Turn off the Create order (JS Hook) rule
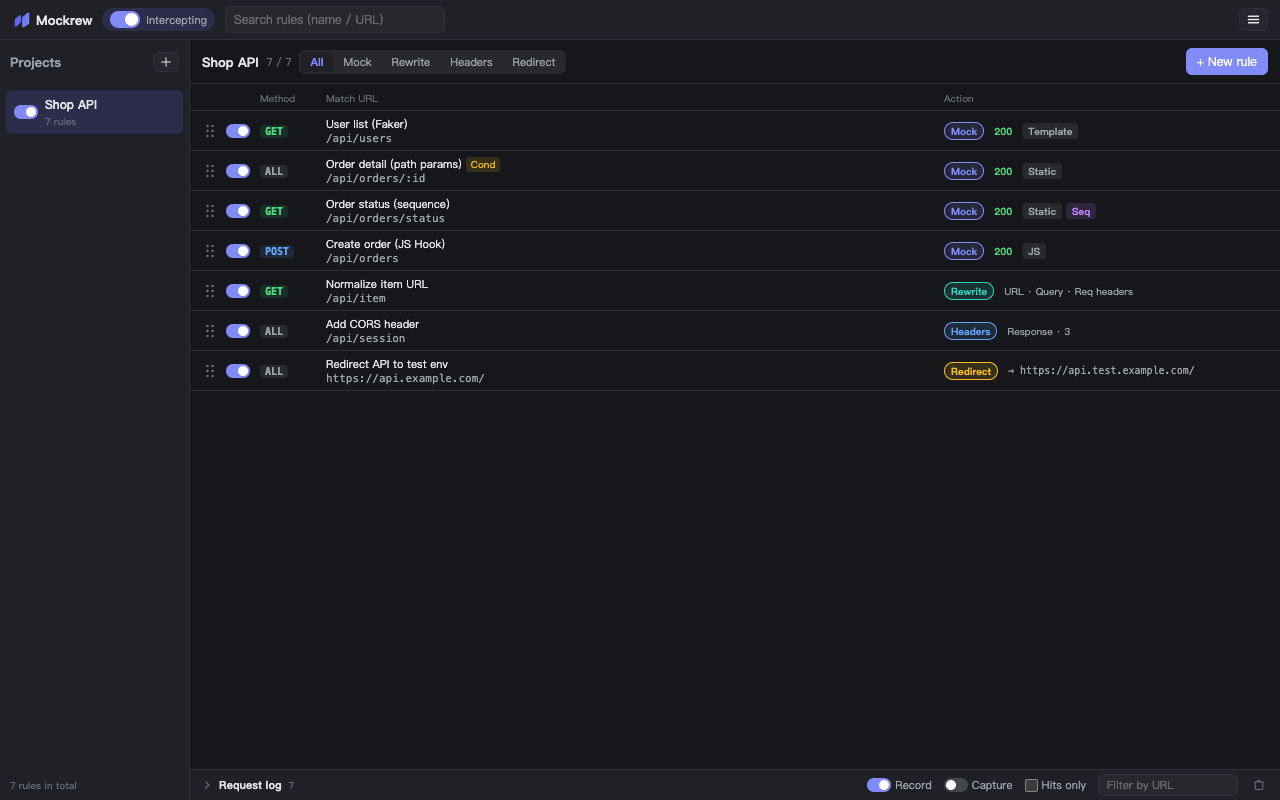 click(238, 251)
